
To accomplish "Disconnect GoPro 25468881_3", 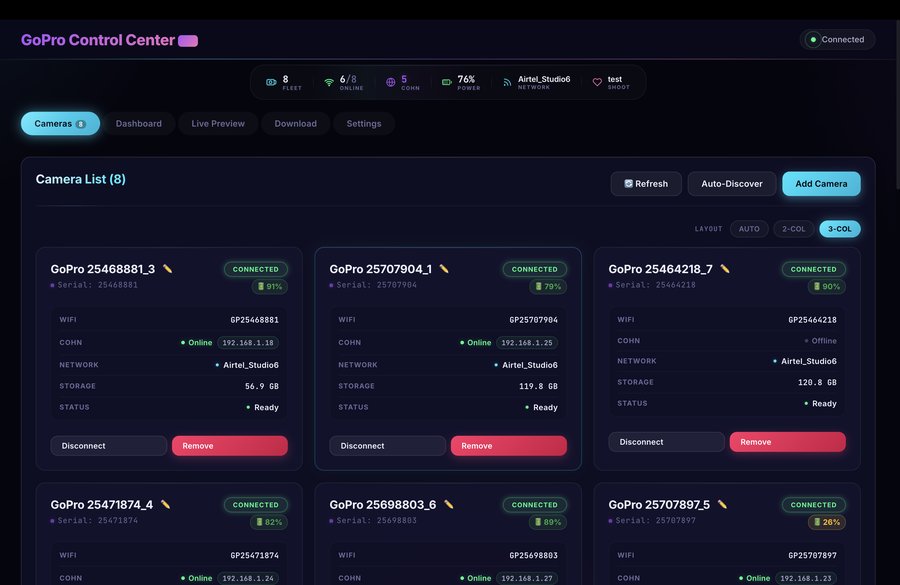I will [108, 445].
